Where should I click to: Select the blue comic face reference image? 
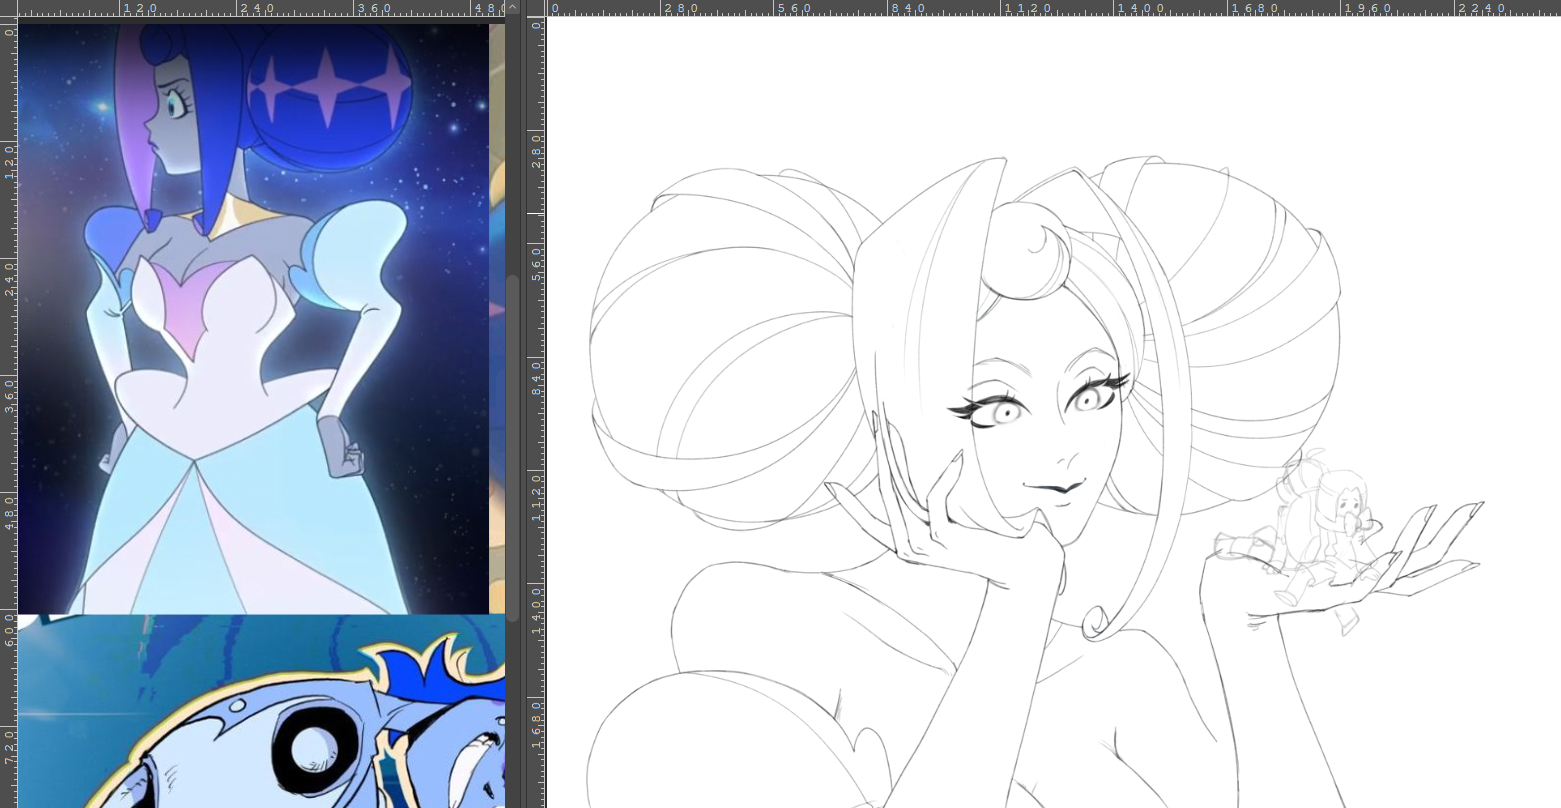point(260,715)
